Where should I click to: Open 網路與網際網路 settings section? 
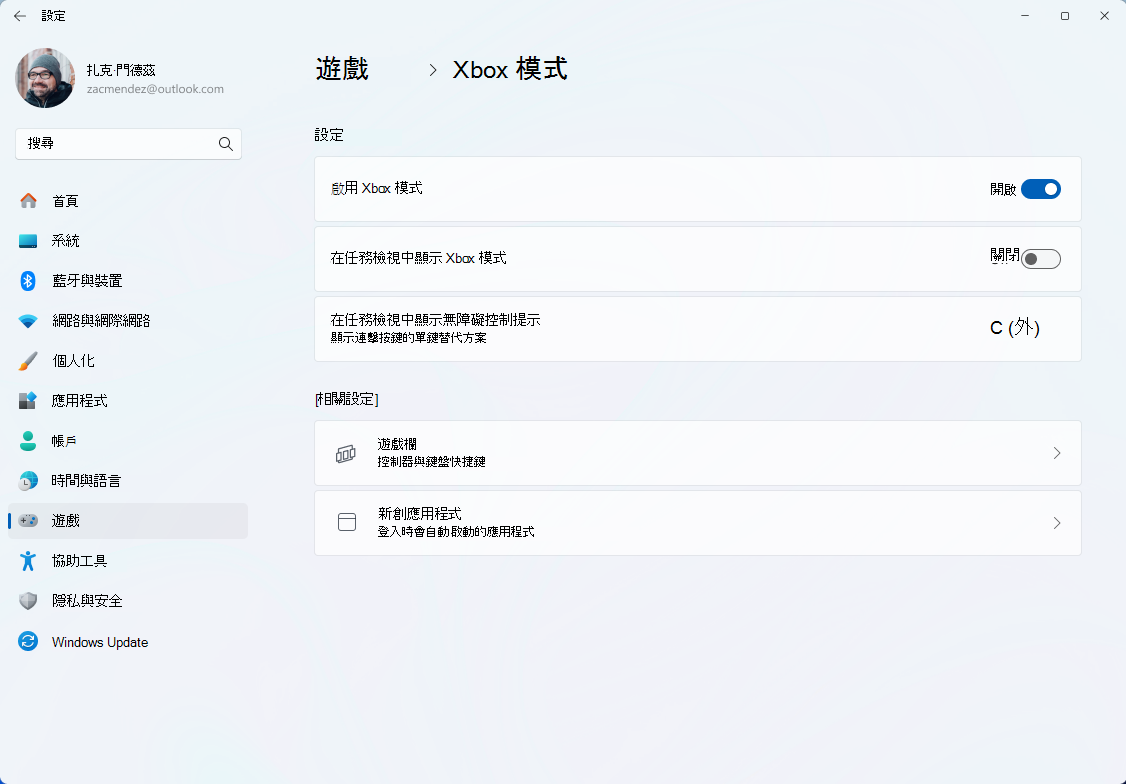point(128,321)
